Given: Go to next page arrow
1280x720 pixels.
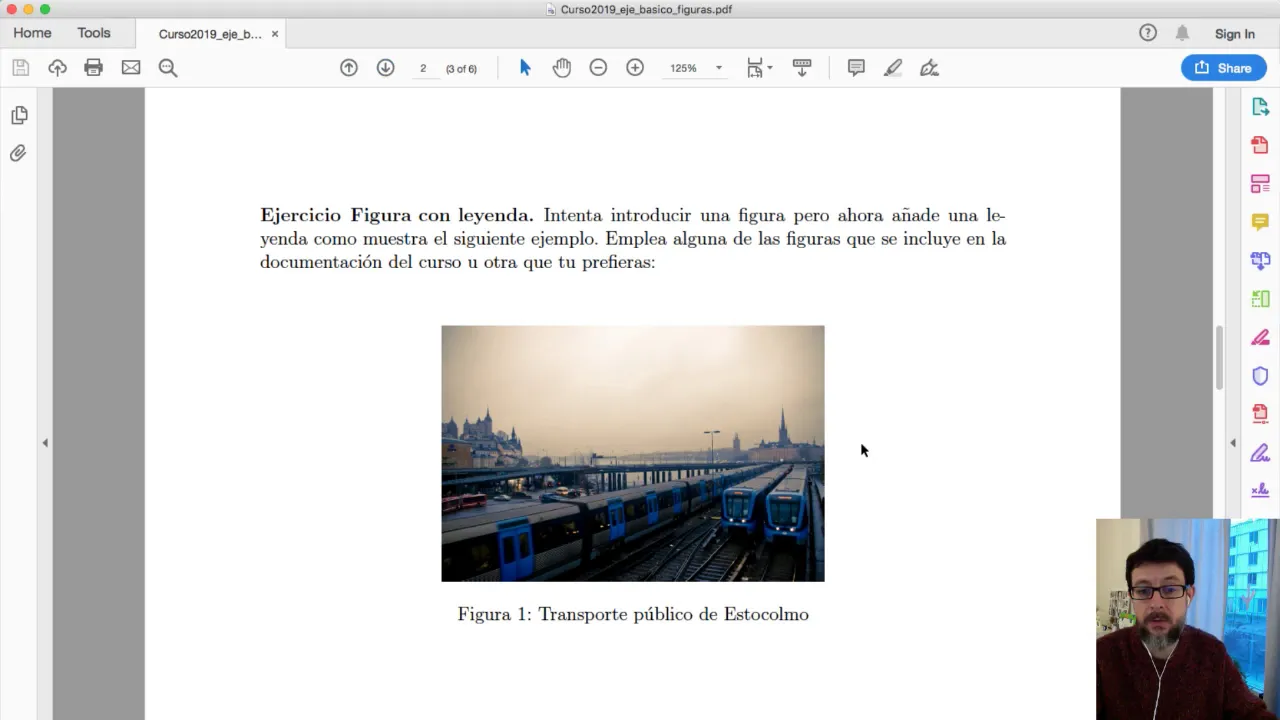Looking at the screenshot, I should [386, 68].
